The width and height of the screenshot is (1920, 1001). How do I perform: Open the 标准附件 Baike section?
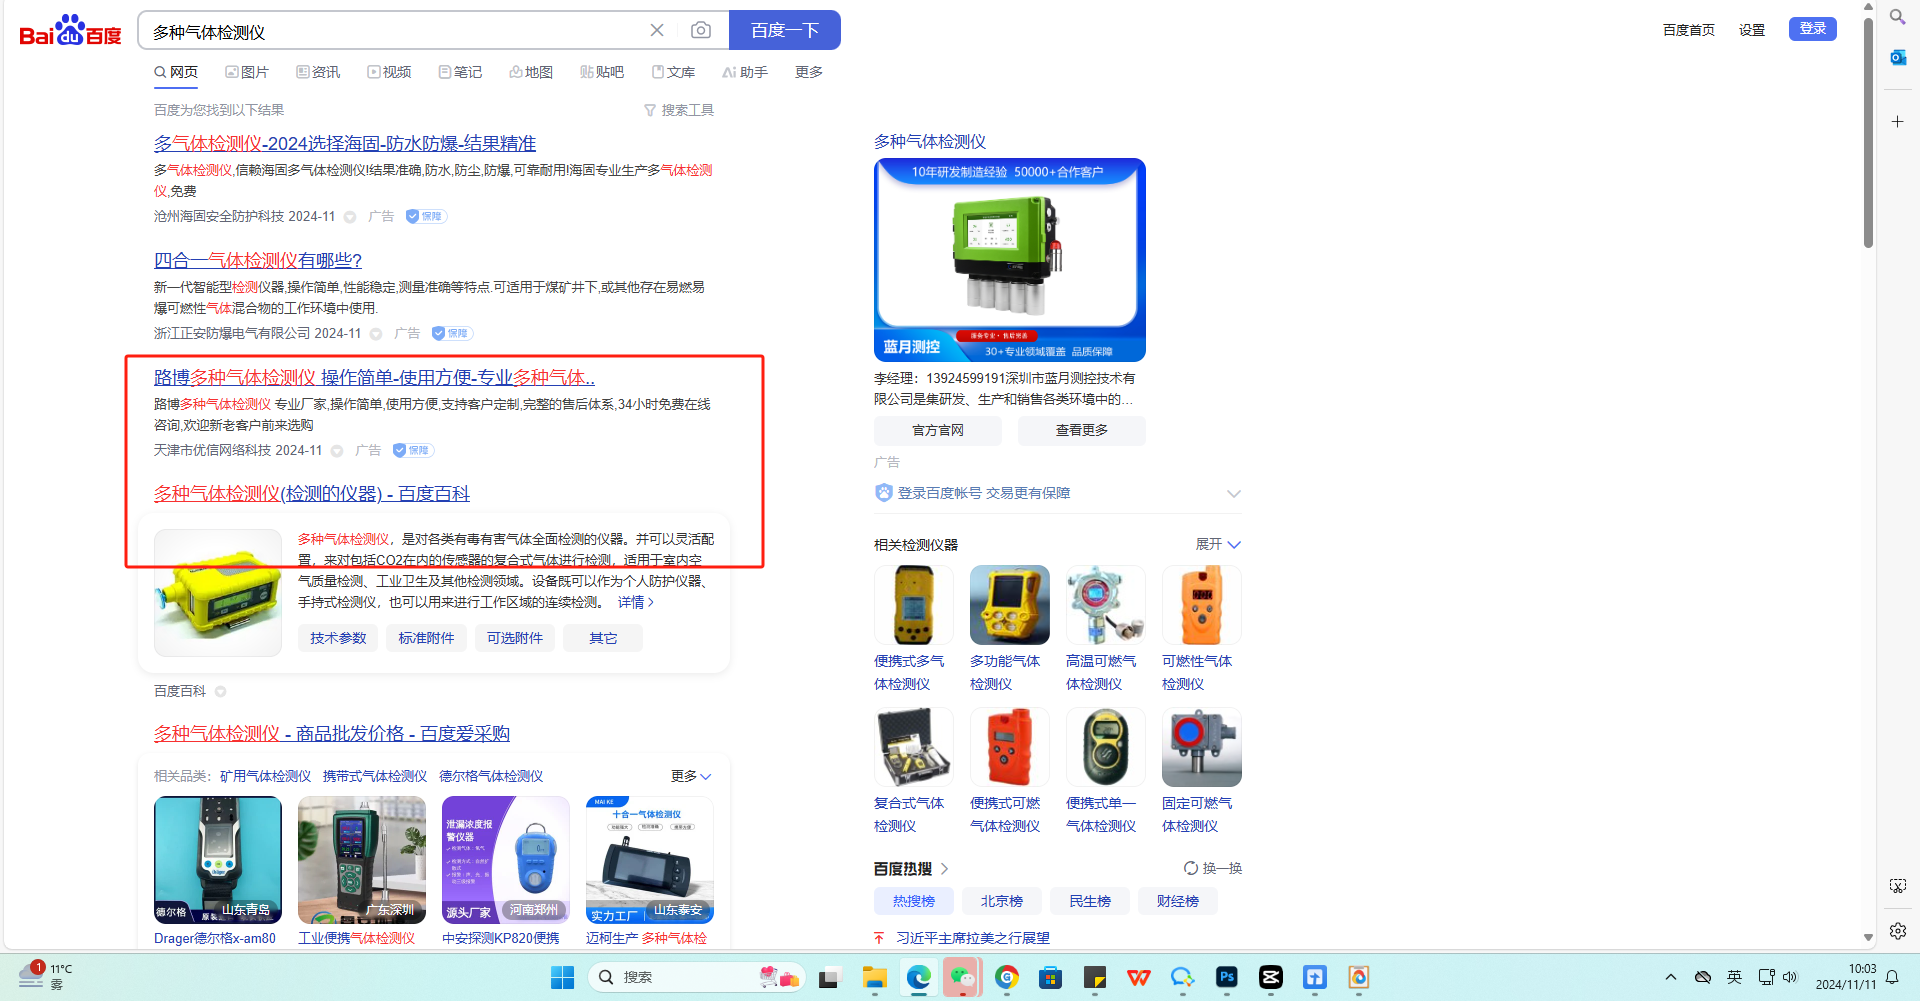[426, 638]
